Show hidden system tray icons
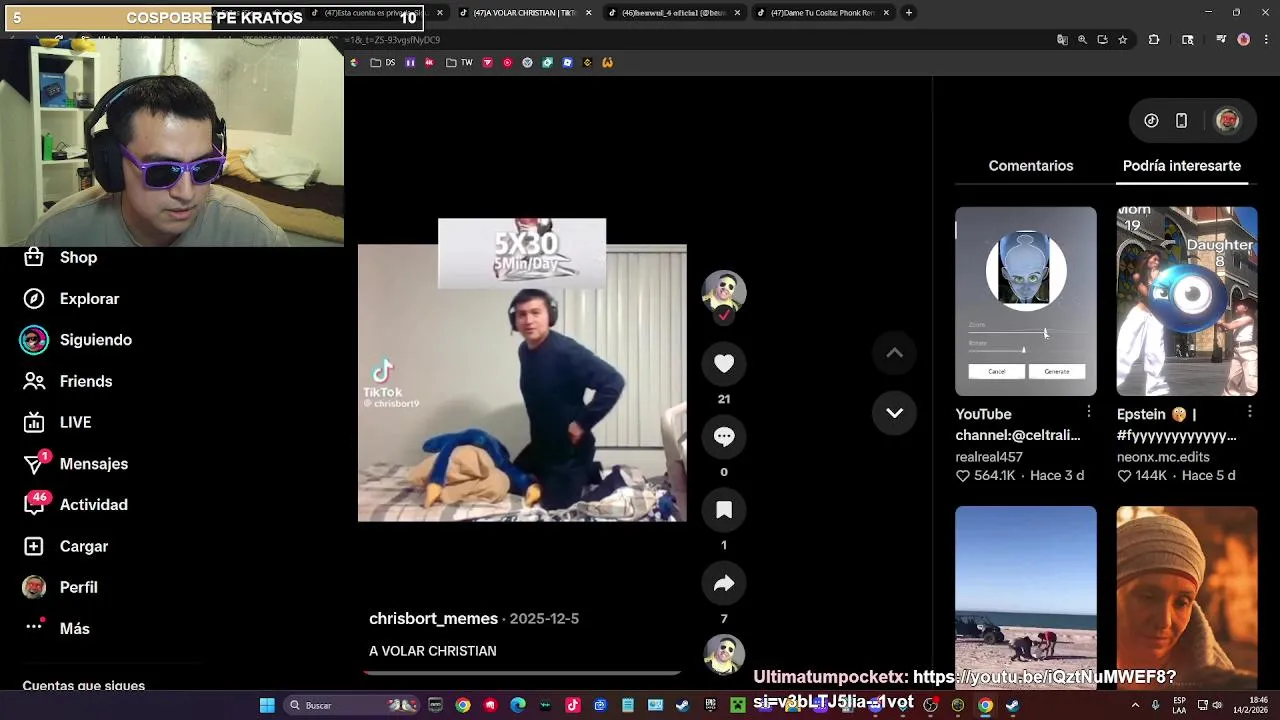 pos(1135,705)
